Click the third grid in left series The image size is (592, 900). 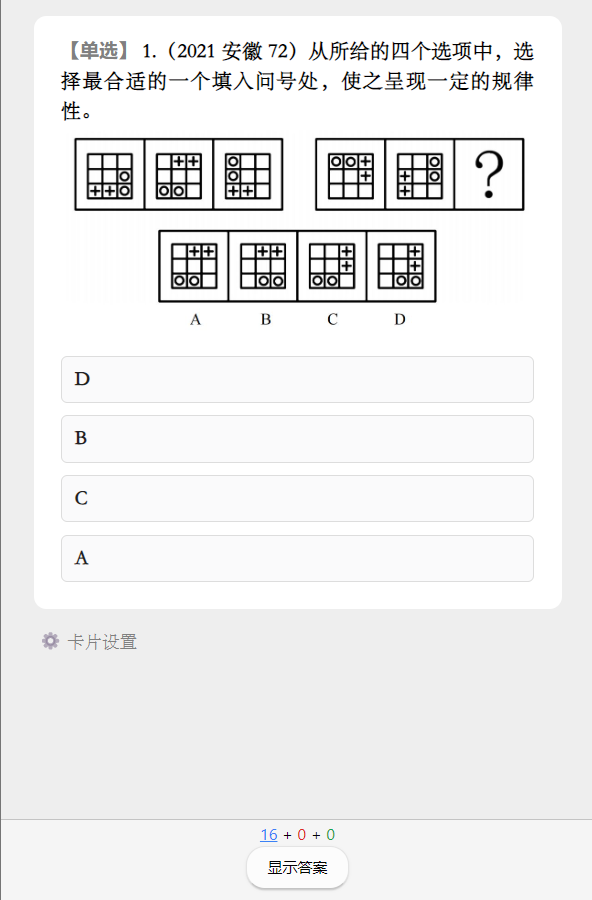[x=248, y=174]
